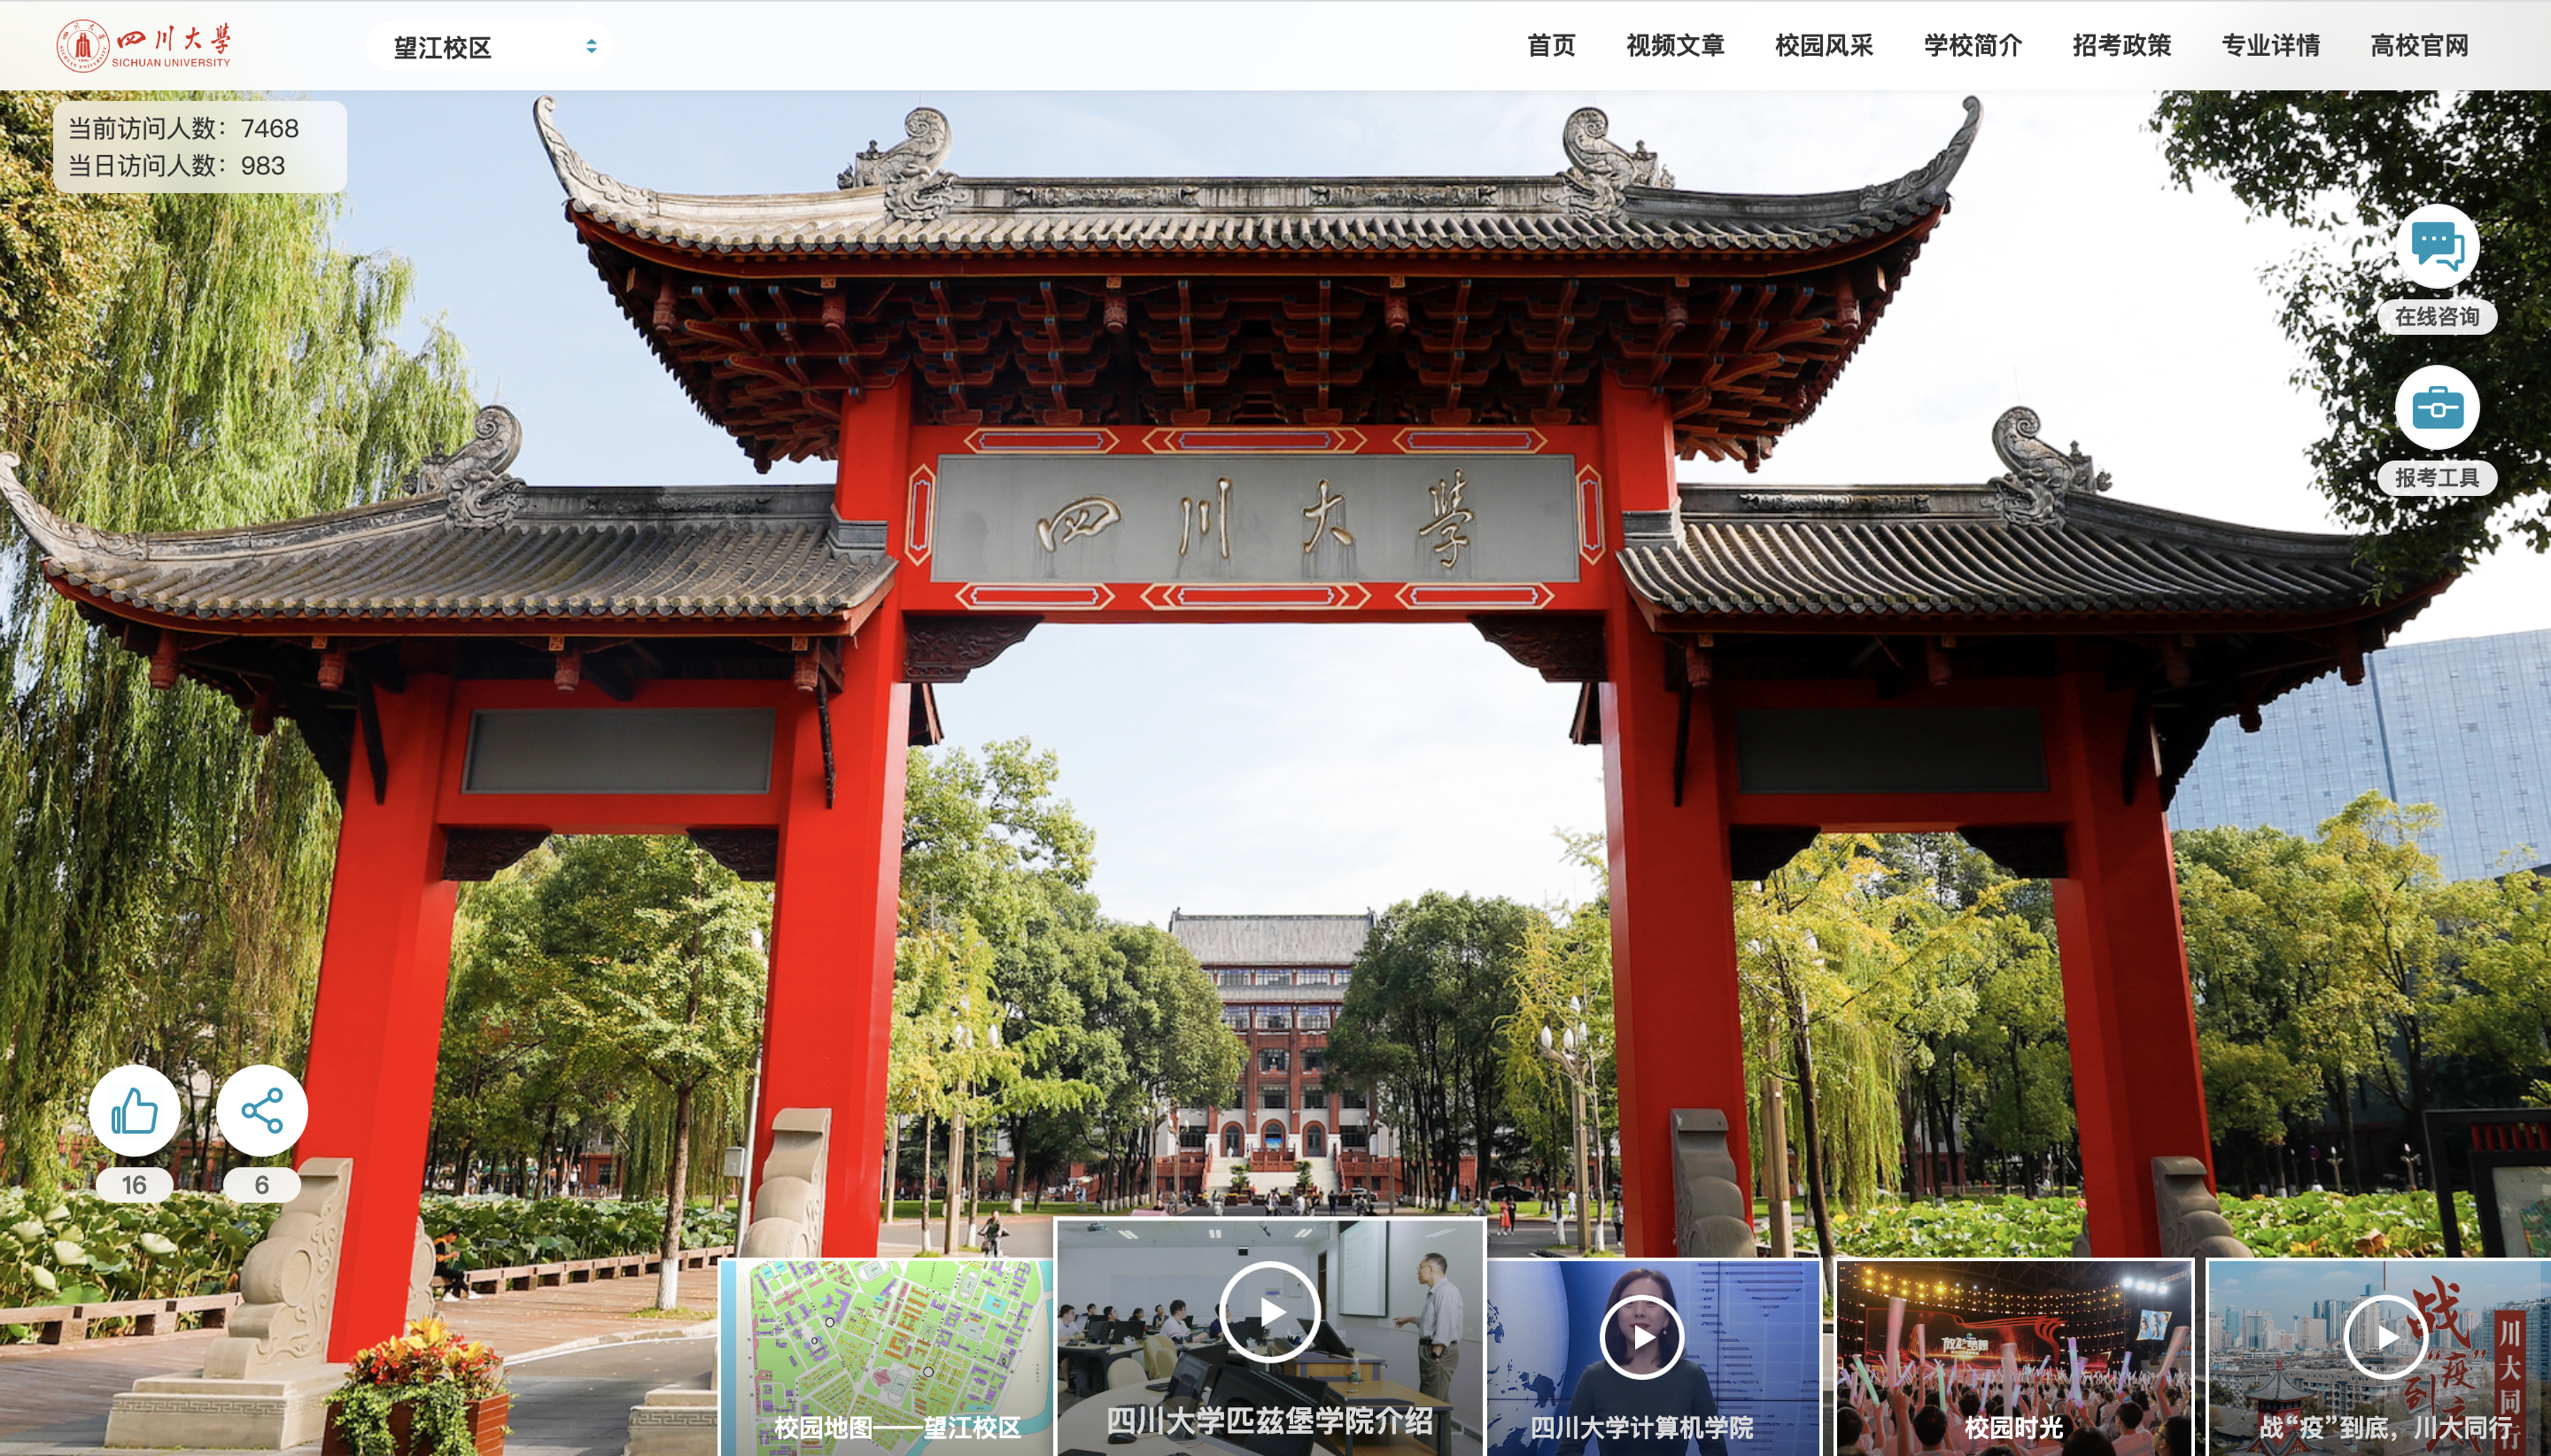Click the 四川大学匹兹堡学院介绍 caption
The height and width of the screenshot is (1456, 2551).
(1269, 1421)
